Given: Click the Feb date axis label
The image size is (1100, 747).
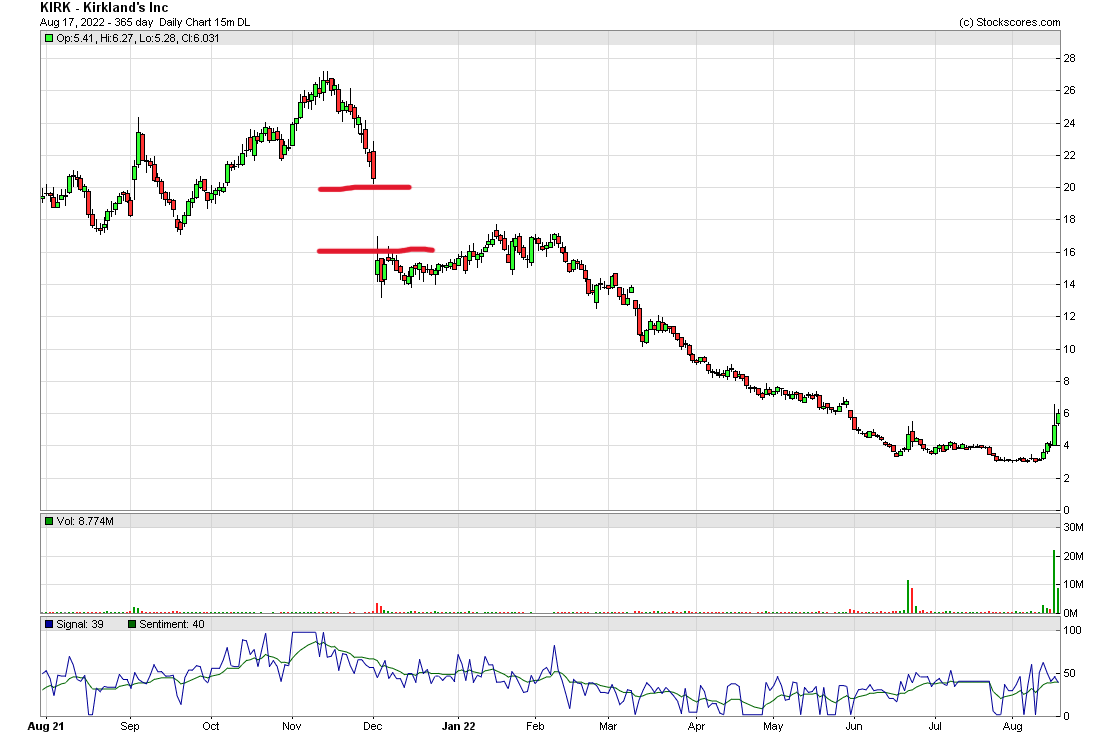Looking at the screenshot, I should pos(535,727).
